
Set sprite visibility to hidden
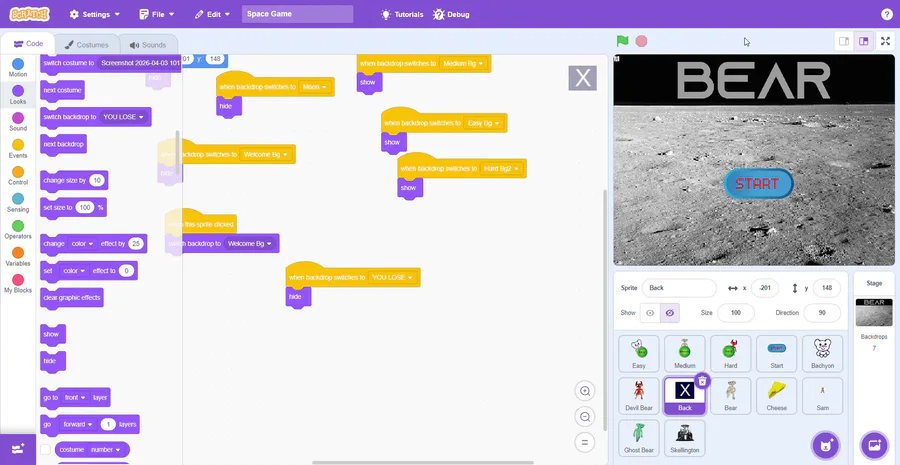pyautogui.click(x=669, y=313)
